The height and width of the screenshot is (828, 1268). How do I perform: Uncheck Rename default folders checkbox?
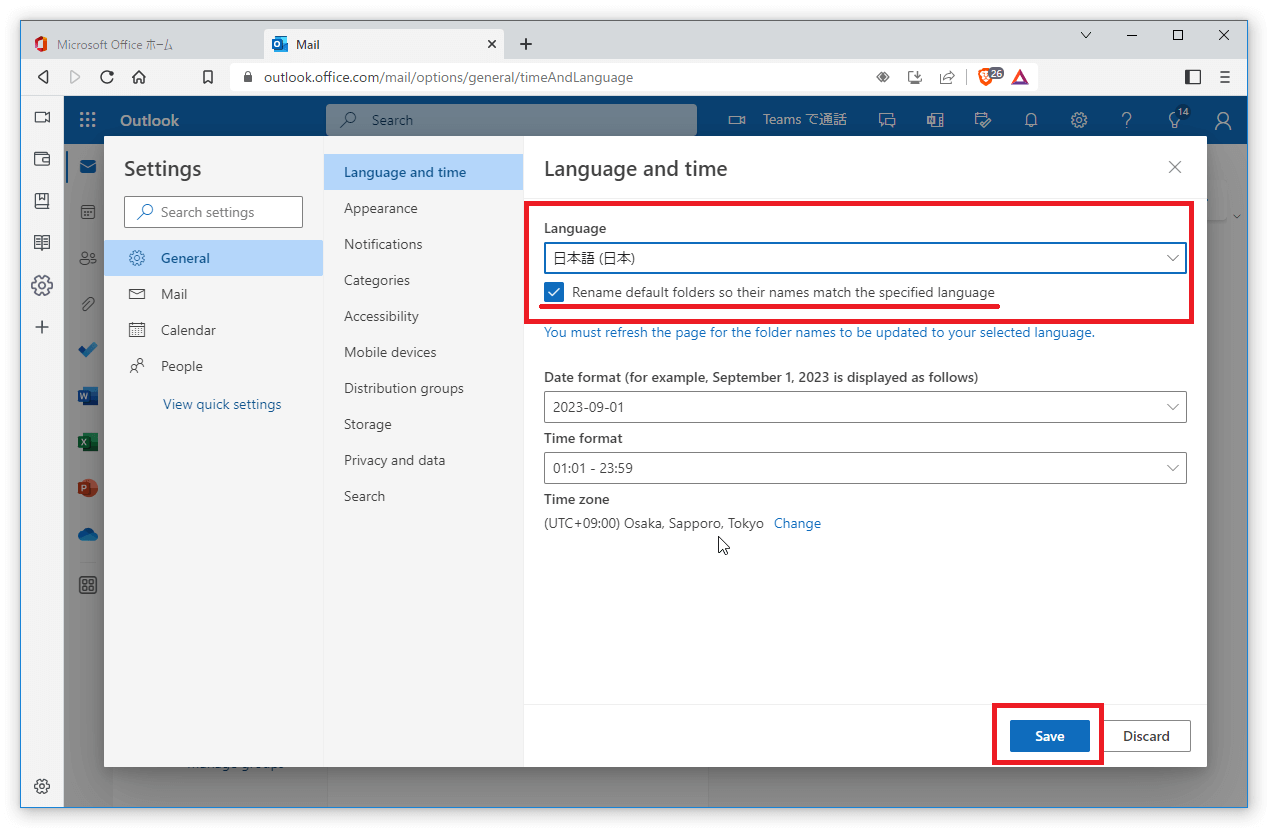point(554,292)
